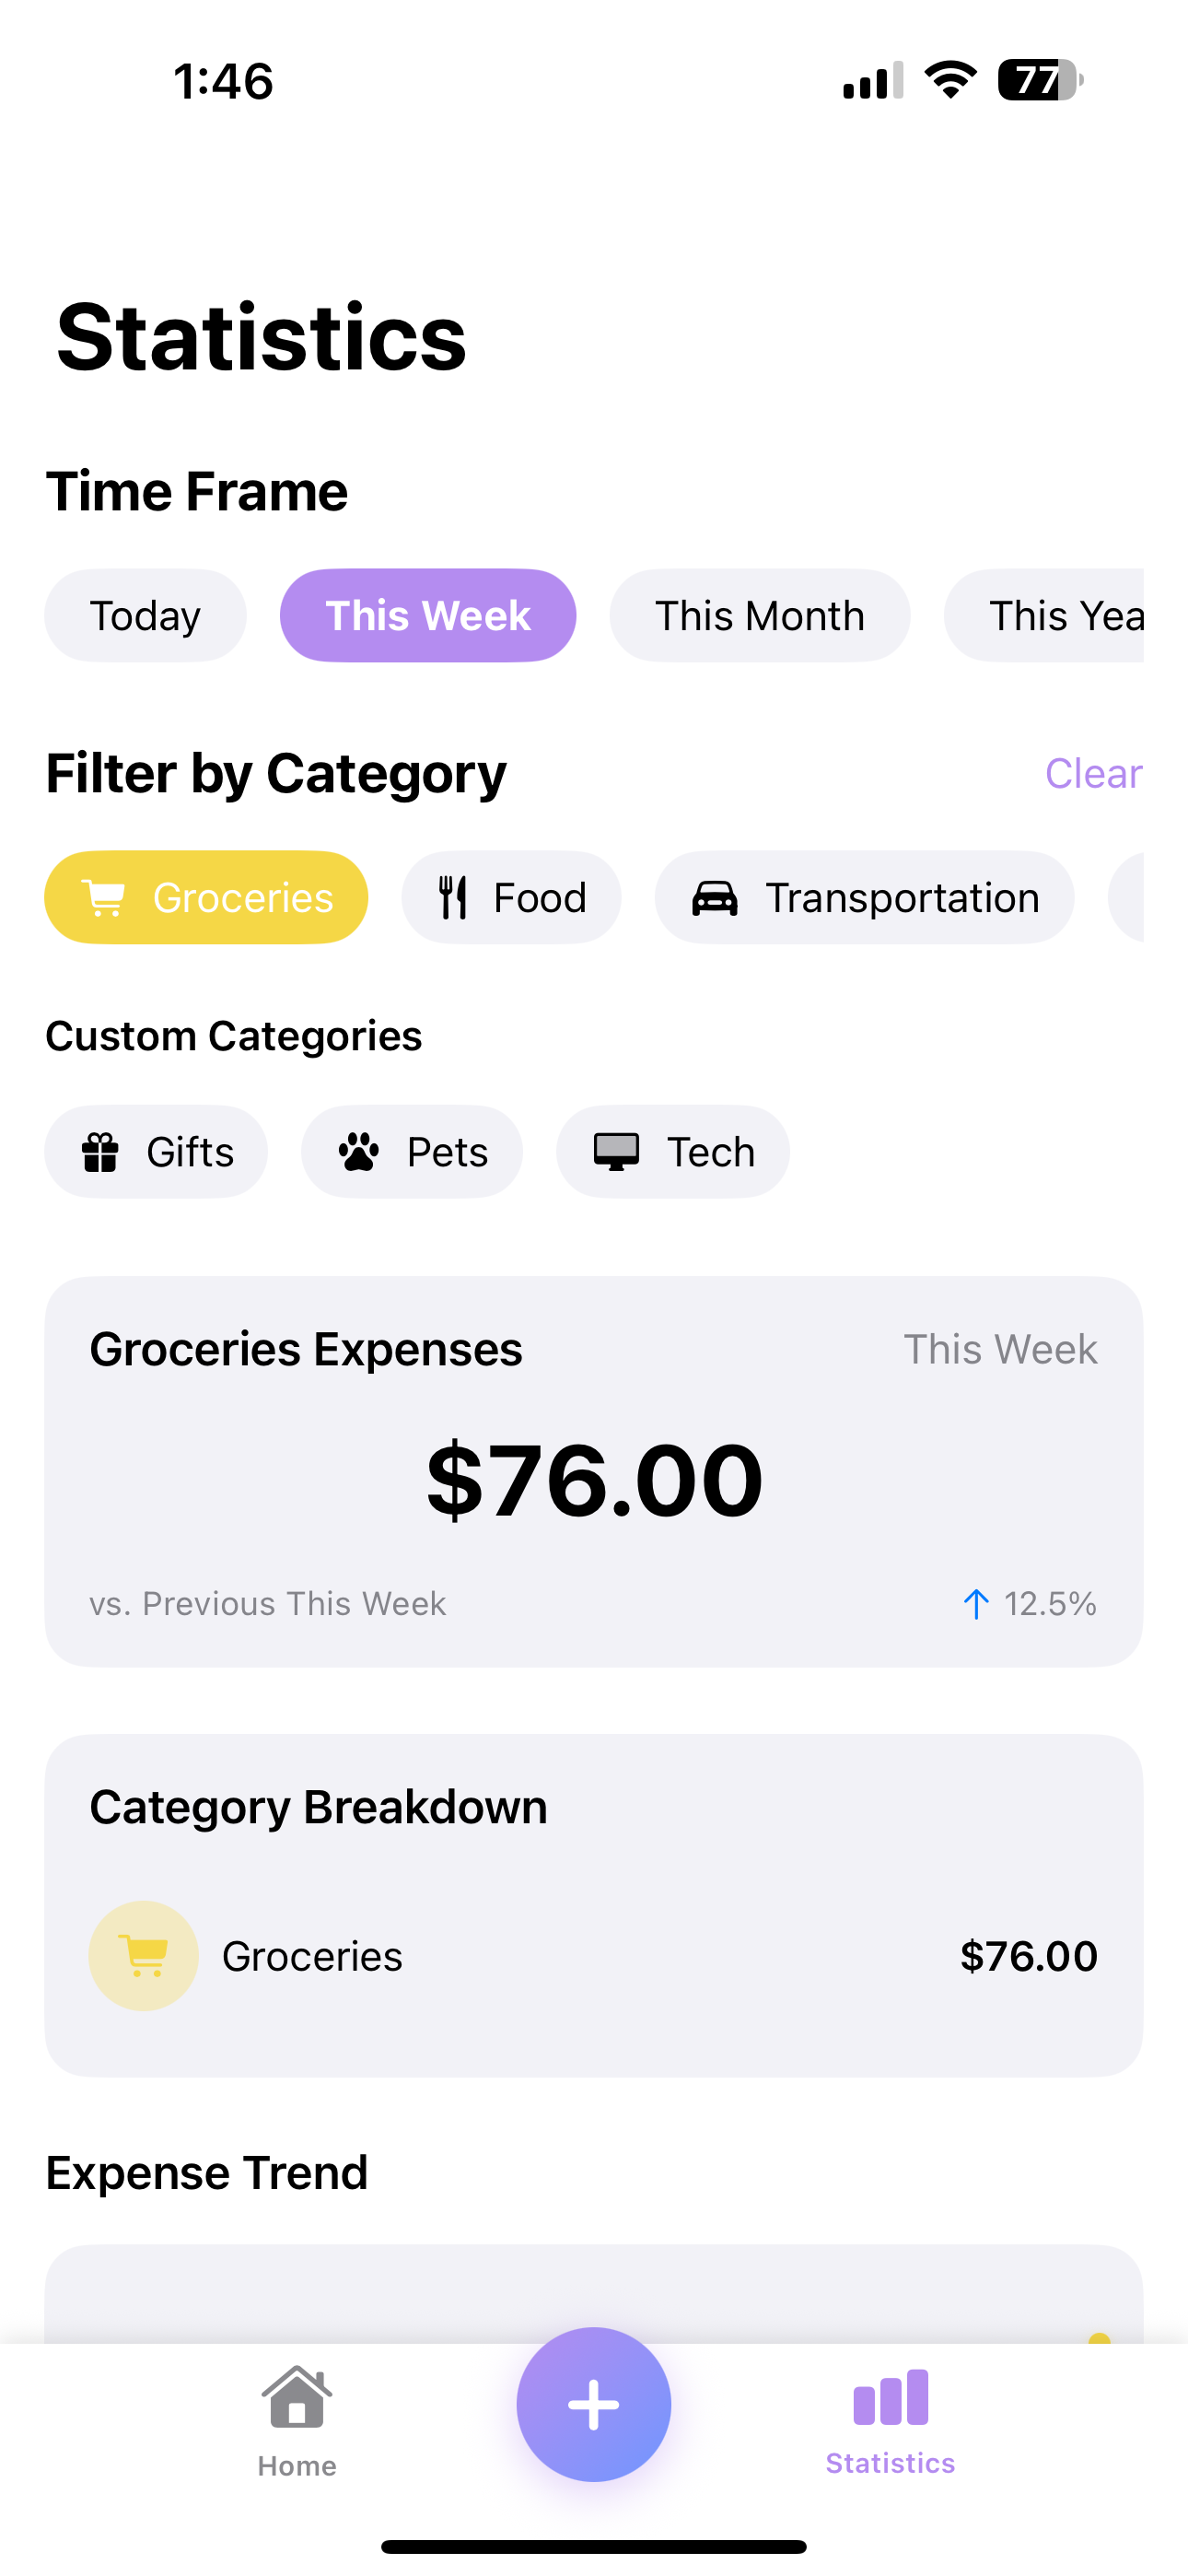Tap the Statistics bar chart icon
The image size is (1188, 2576).
(890, 2397)
